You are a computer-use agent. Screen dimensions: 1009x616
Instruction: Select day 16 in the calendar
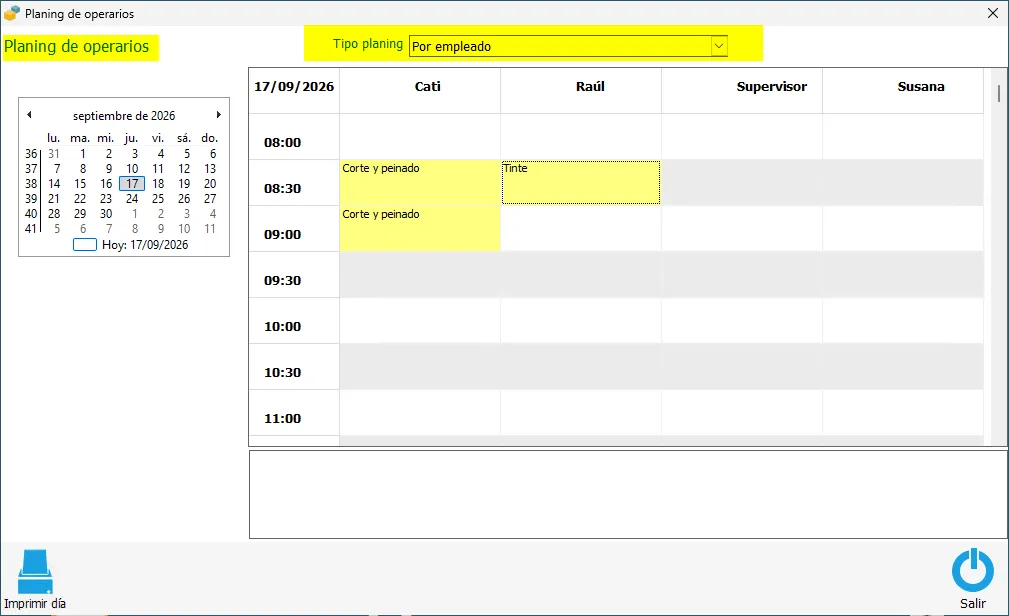coord(106,183)
